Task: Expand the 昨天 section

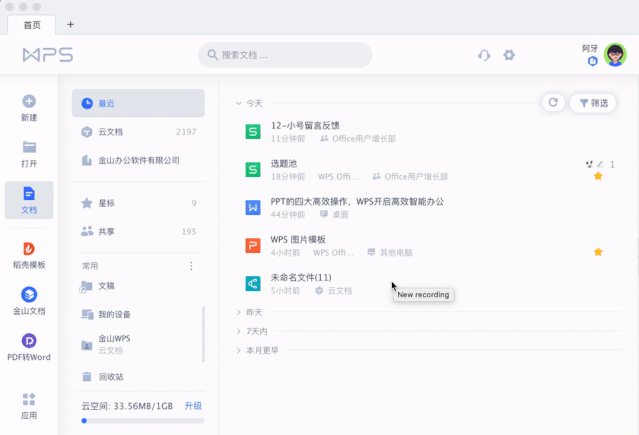Action: pyautogui.click(x=239, y=312)
